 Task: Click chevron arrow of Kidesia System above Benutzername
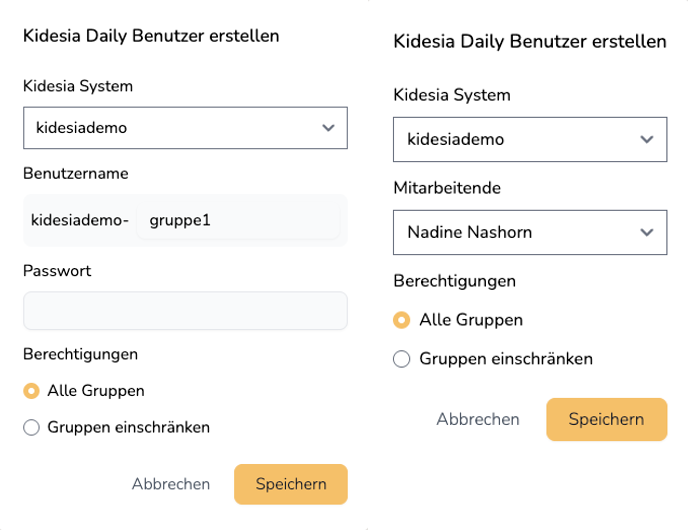(328, 128)
